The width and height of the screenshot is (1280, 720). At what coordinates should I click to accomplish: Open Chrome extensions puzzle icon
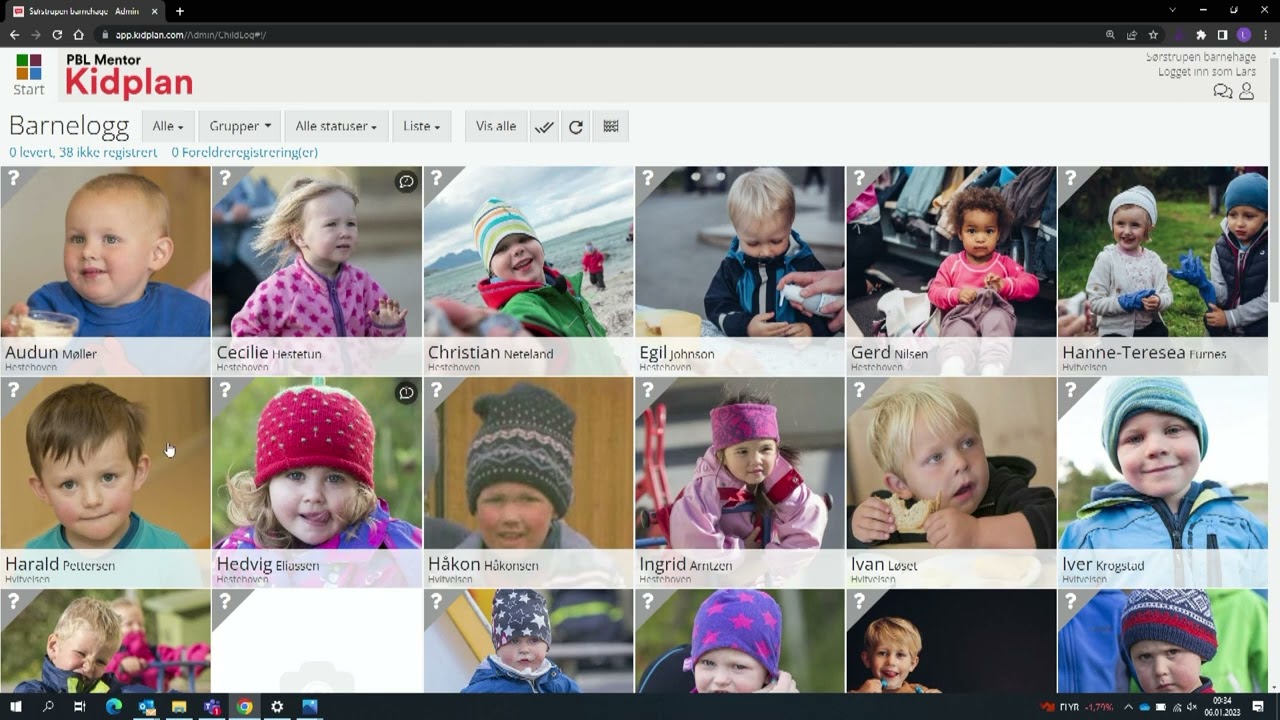tap(1201, 35)
